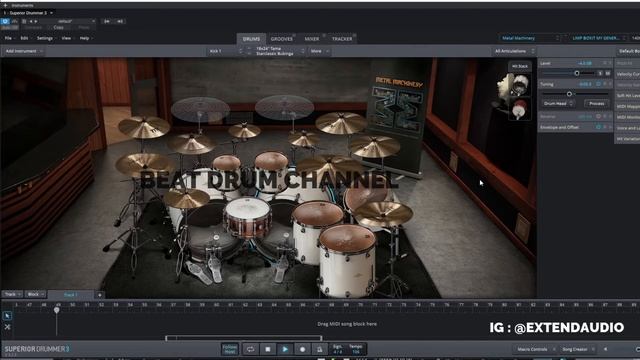Open the Block dropdown menu
This screenshot has width=640, height=360.
(x=36, y=294)
